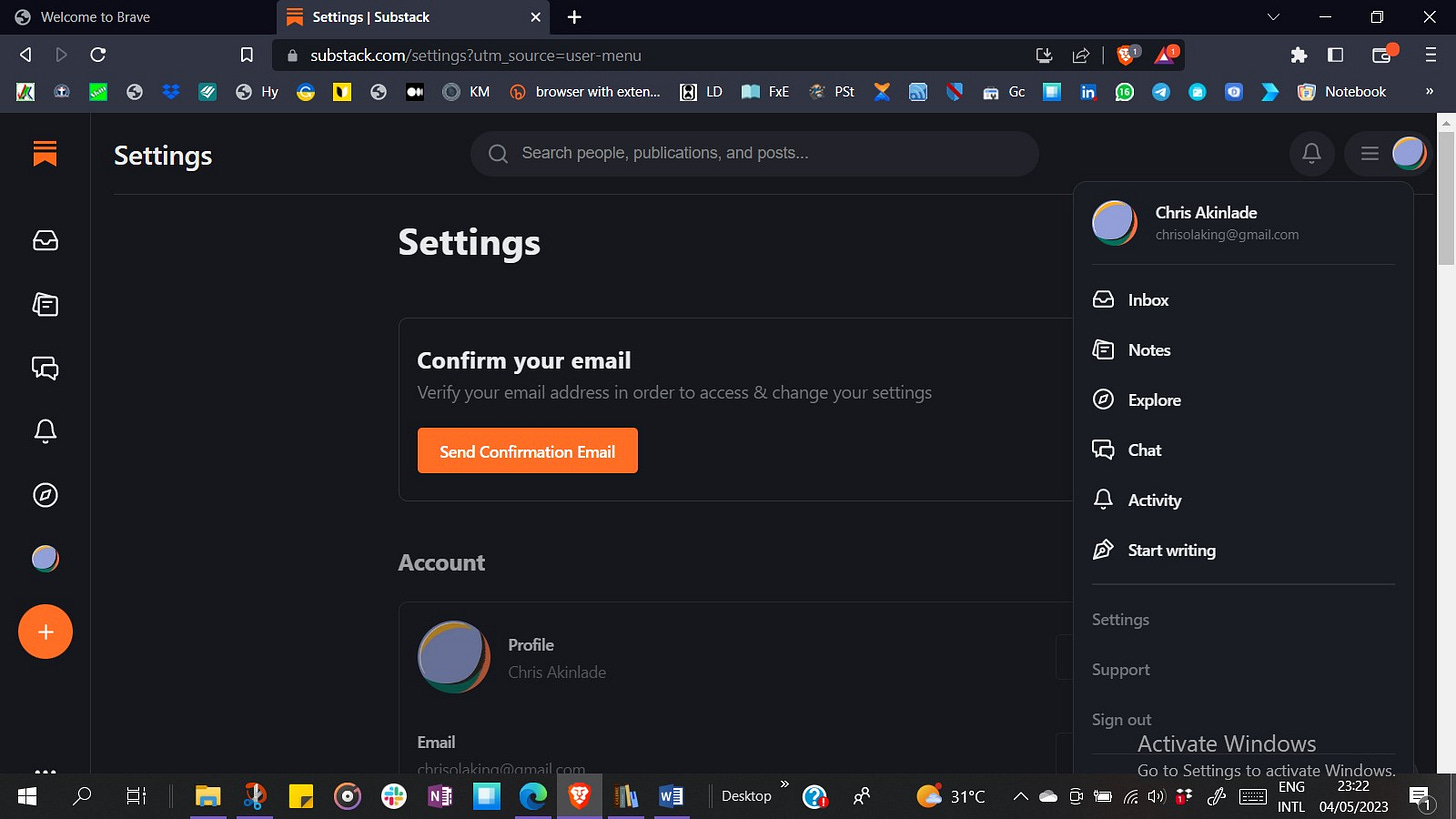Click the orange plus create button
The height and width of the screenshot is (819, 1456).
point(45,632)
